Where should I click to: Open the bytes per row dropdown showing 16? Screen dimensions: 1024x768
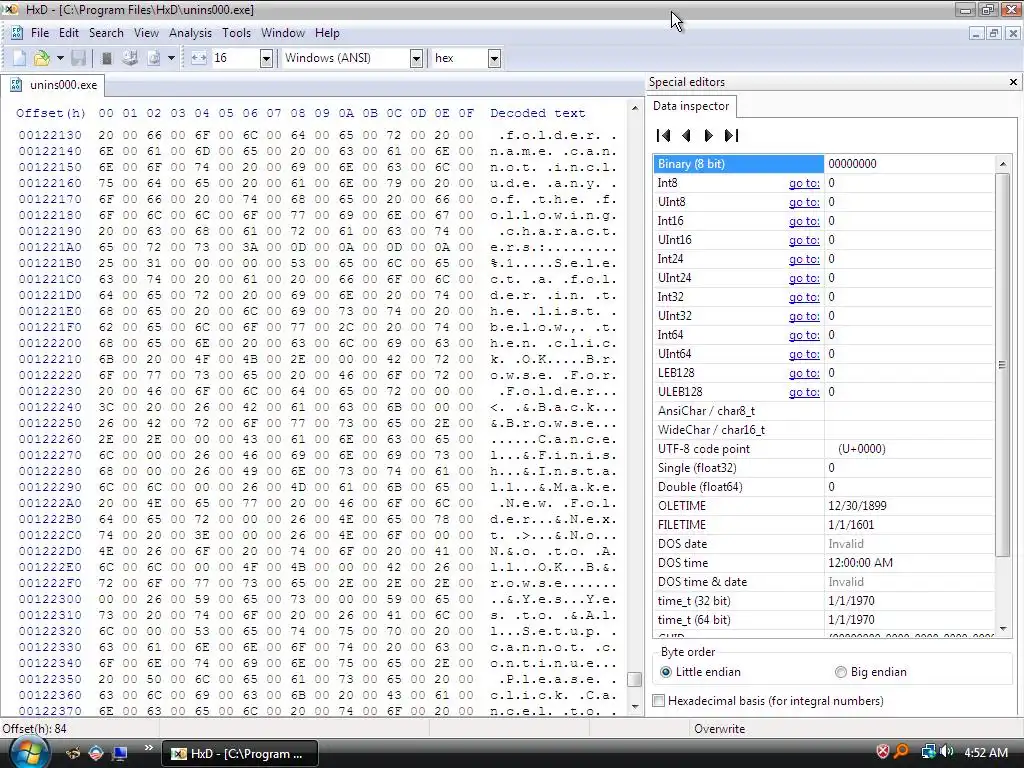click(x=266, y=58)
